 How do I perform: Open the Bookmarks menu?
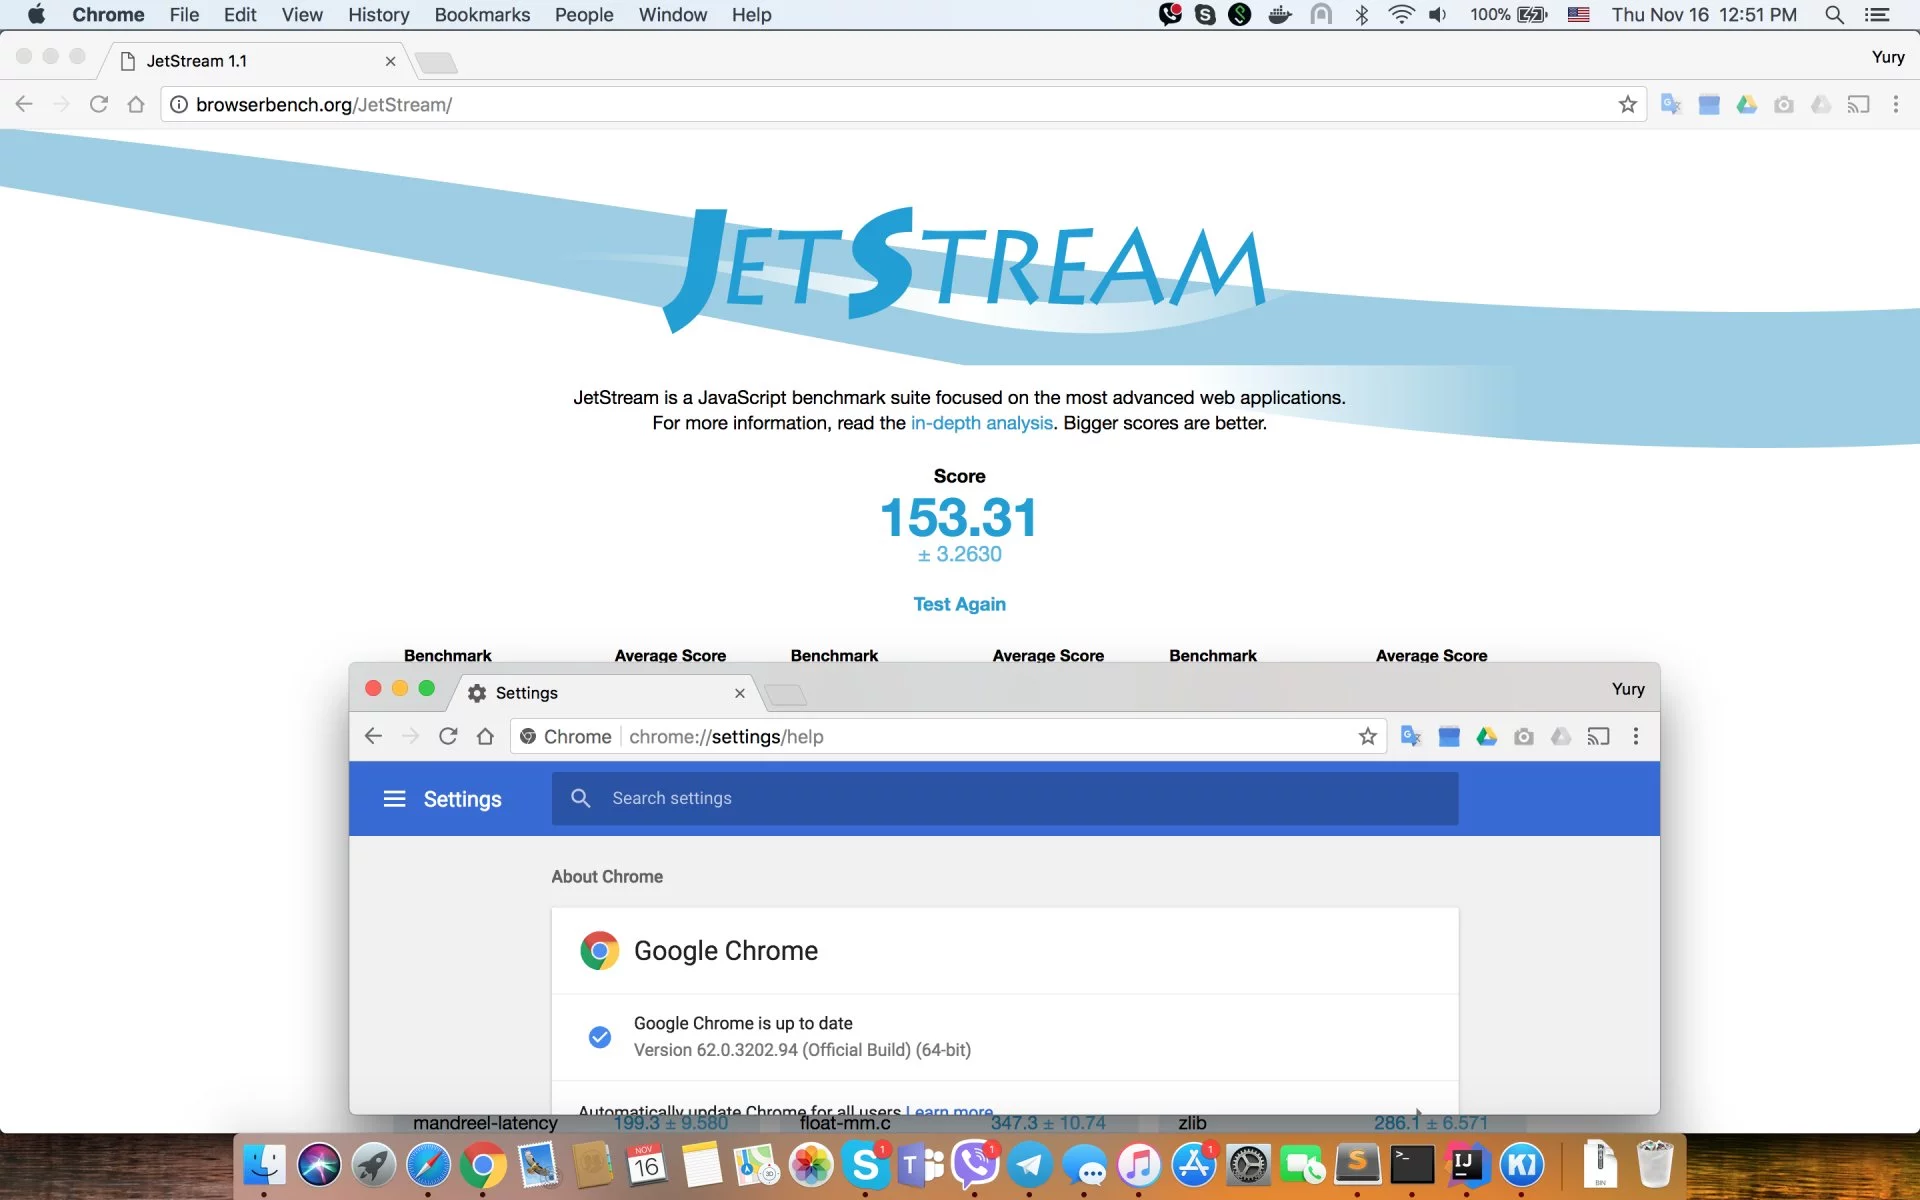(482, 15)
